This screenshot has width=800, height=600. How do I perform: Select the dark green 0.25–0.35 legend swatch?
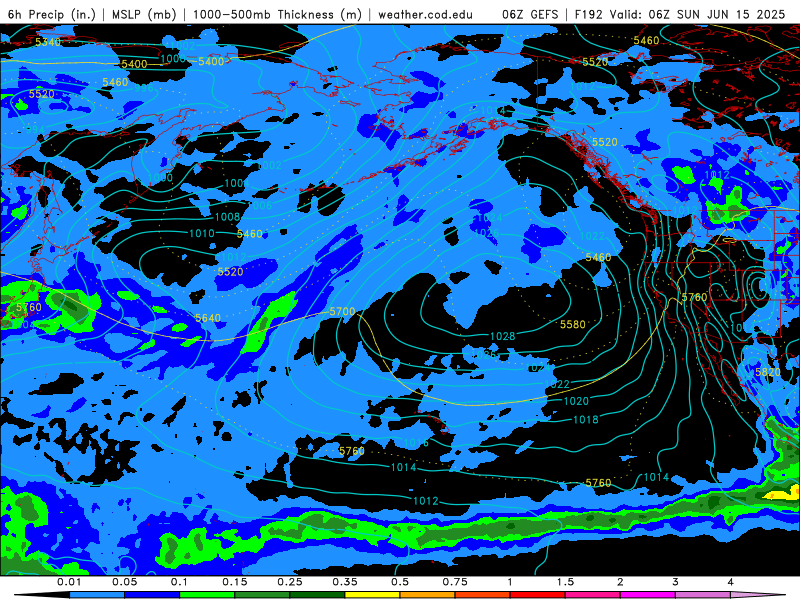pyautogui.click(x=317, y=595)
